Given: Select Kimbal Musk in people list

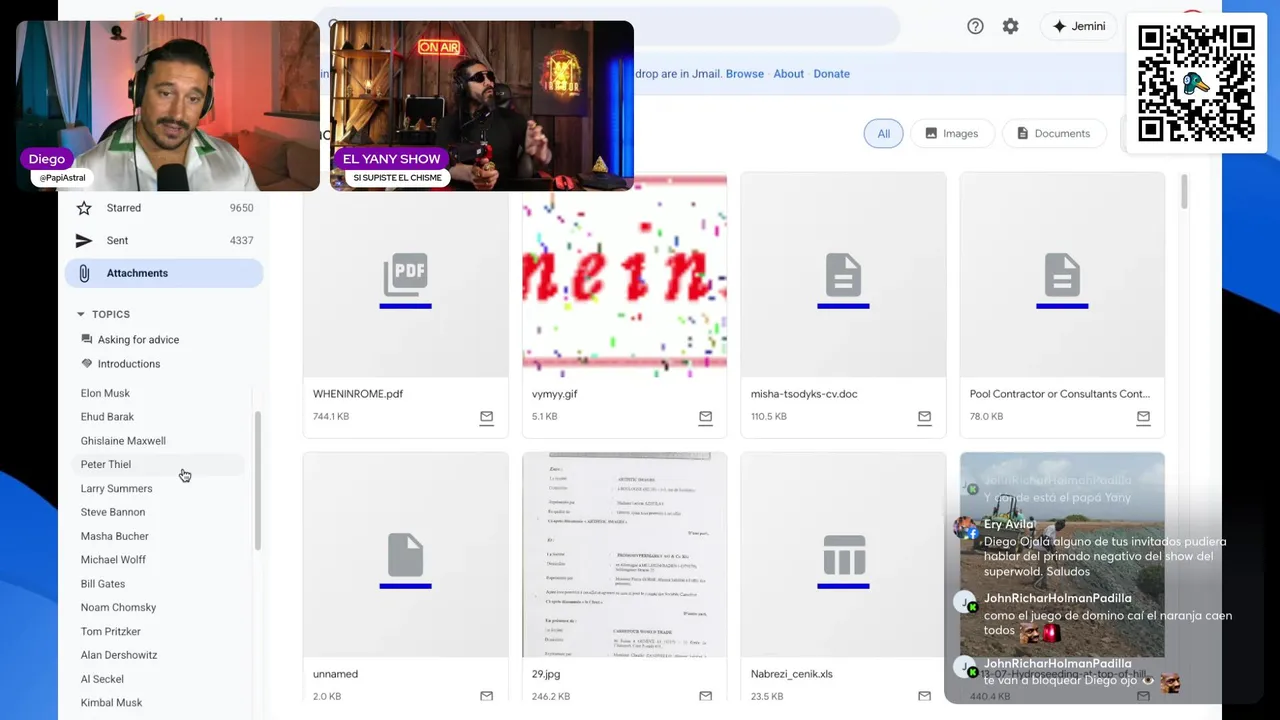Looking at the screenshot, I should click(111, 703).
